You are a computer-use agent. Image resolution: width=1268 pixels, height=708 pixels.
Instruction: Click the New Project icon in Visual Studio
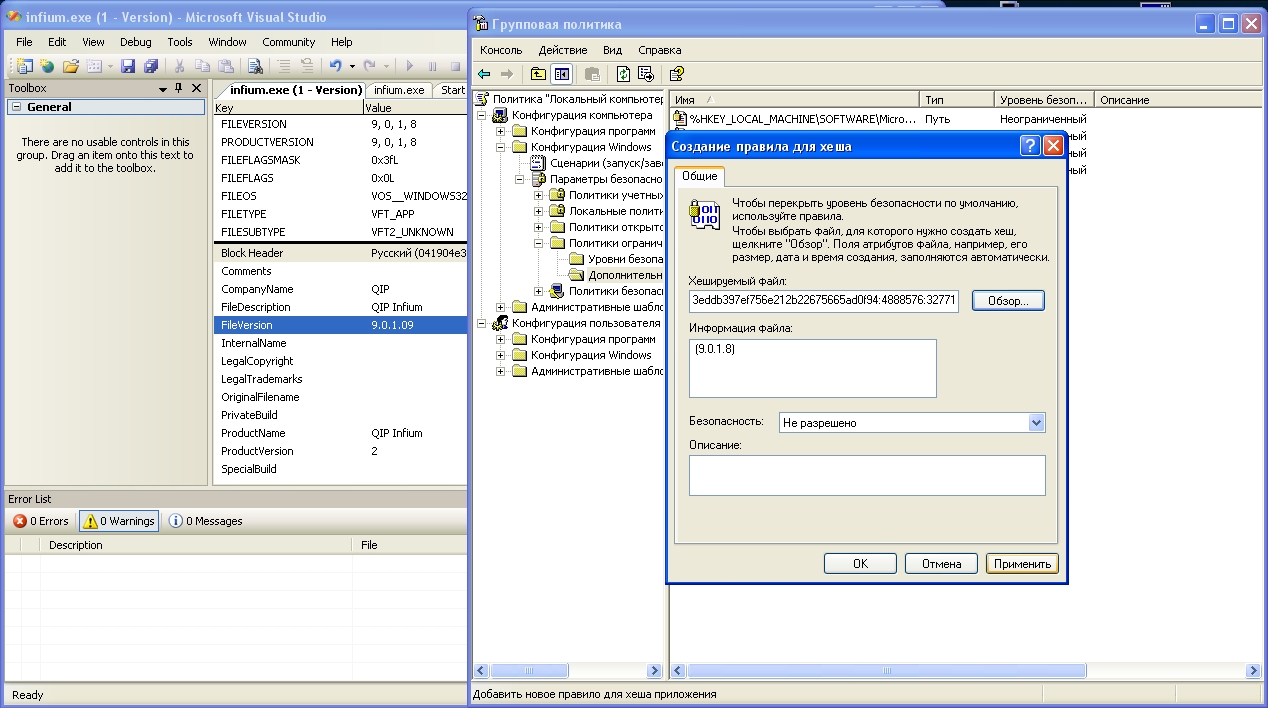25,66
